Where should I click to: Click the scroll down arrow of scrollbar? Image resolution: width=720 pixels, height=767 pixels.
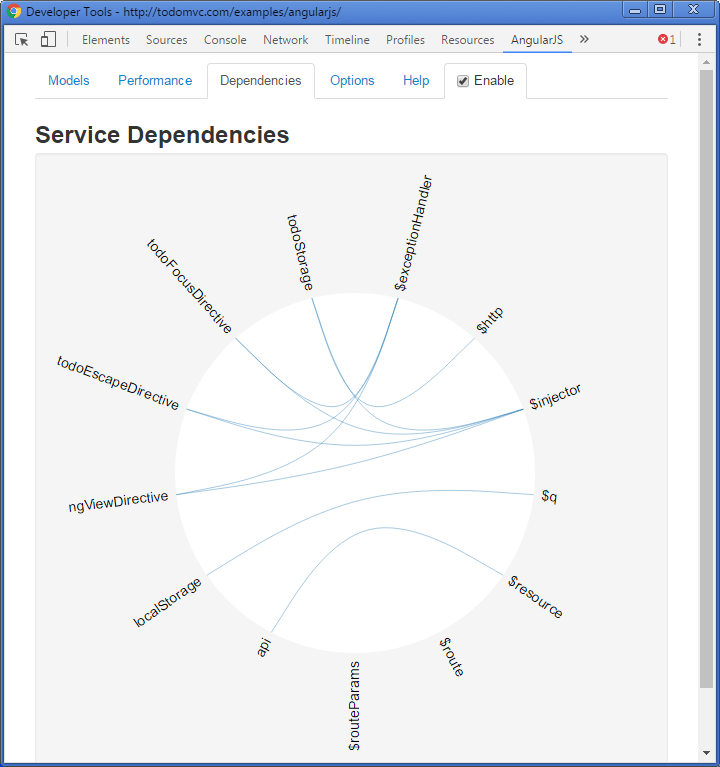tap(706, 753)
